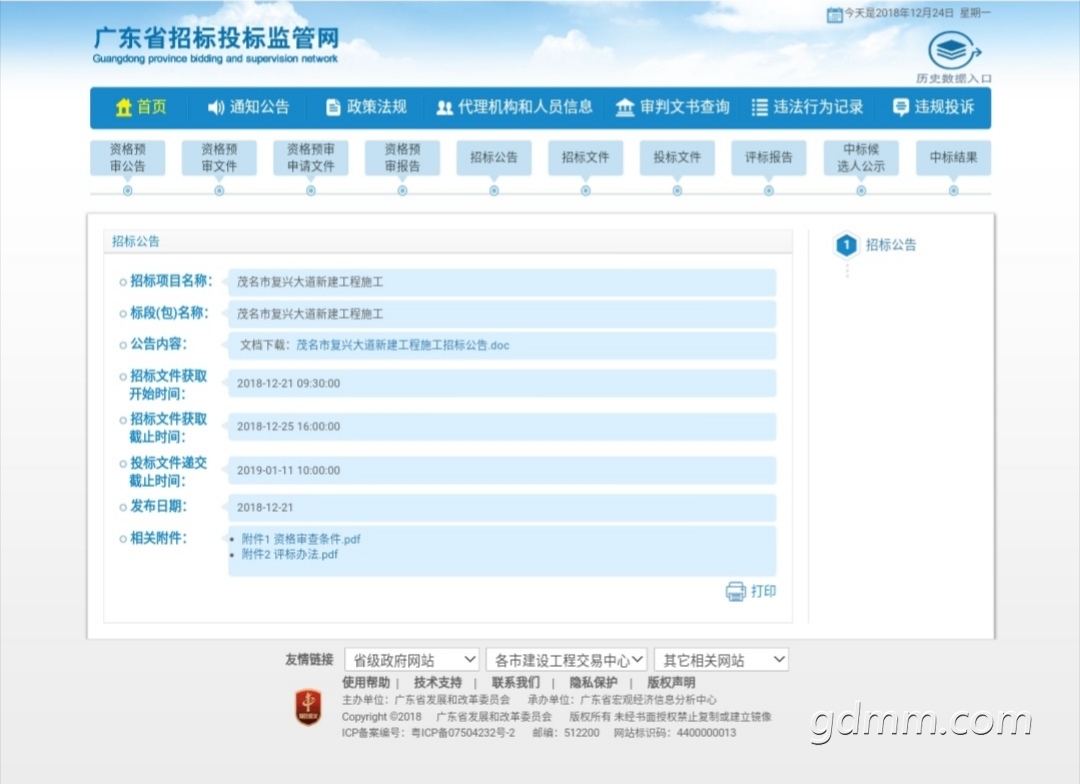The width and height of the screenshot is (1080, 784).
Task: Select the 资格预审报告 stage tab
Action: [x=402, y=158]
